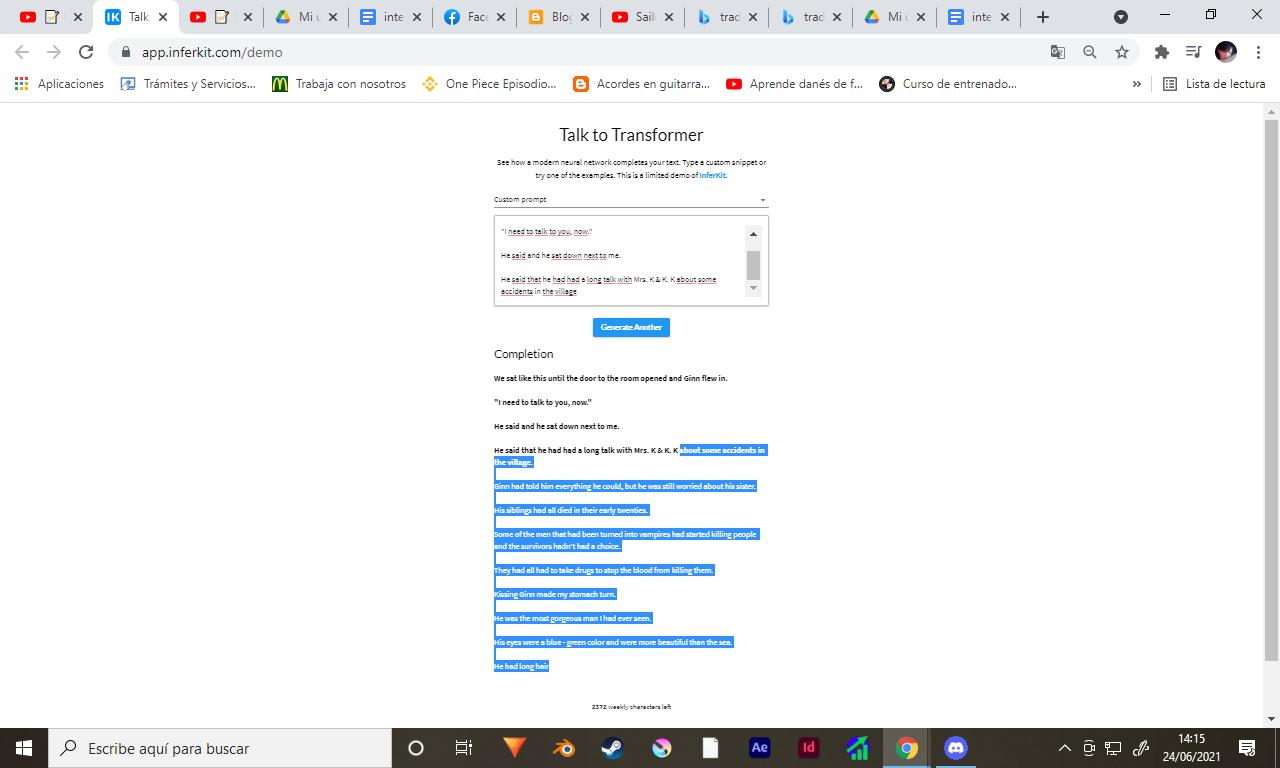Screen dimensions: 1280x768
Task: Open the Acordes en guitarra bookmark
Action: tap(641, 84)
